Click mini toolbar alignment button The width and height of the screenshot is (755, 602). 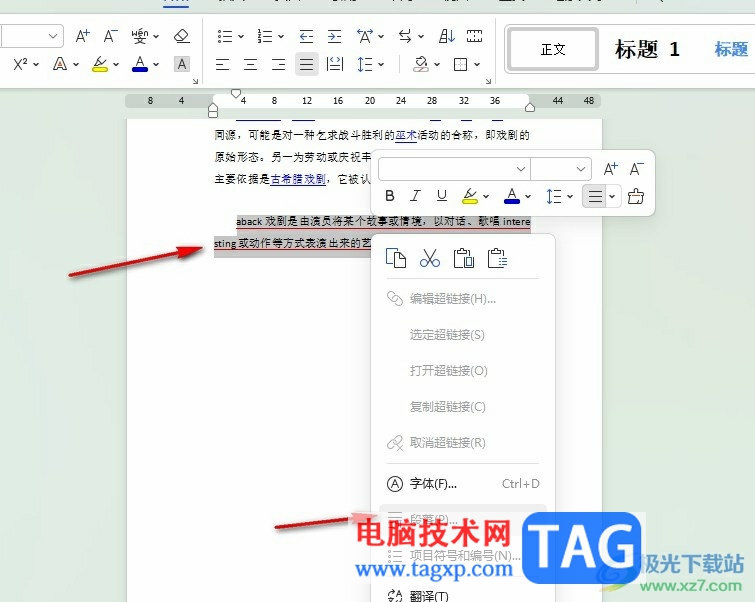click(595, 196)
